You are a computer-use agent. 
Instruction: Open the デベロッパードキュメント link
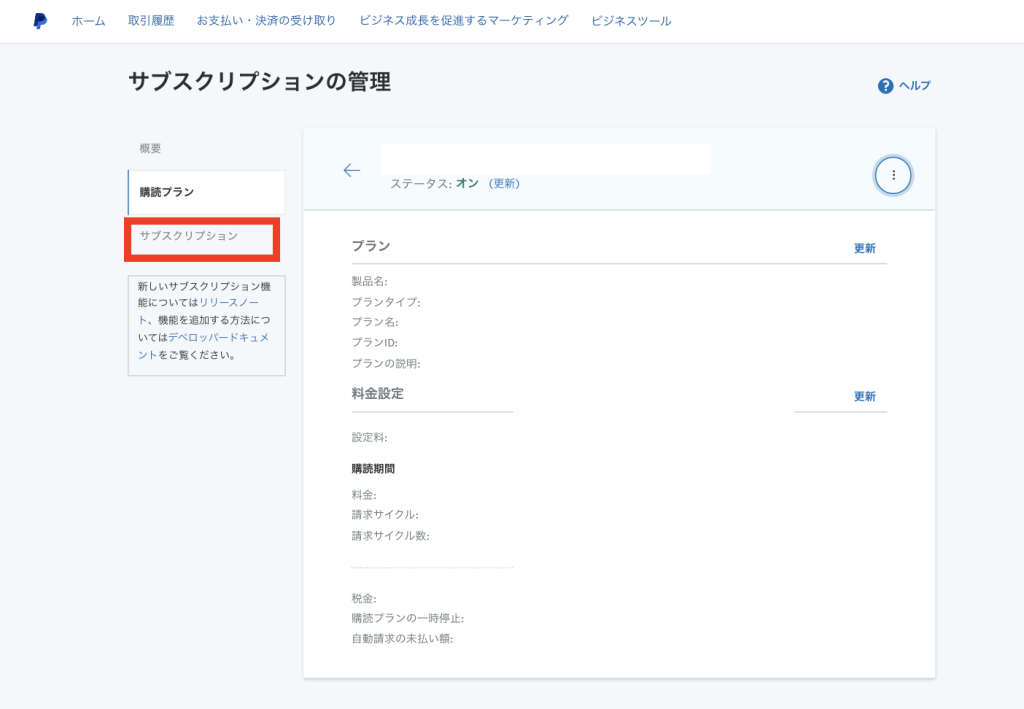pyautogui.click(x=218, y=337)
